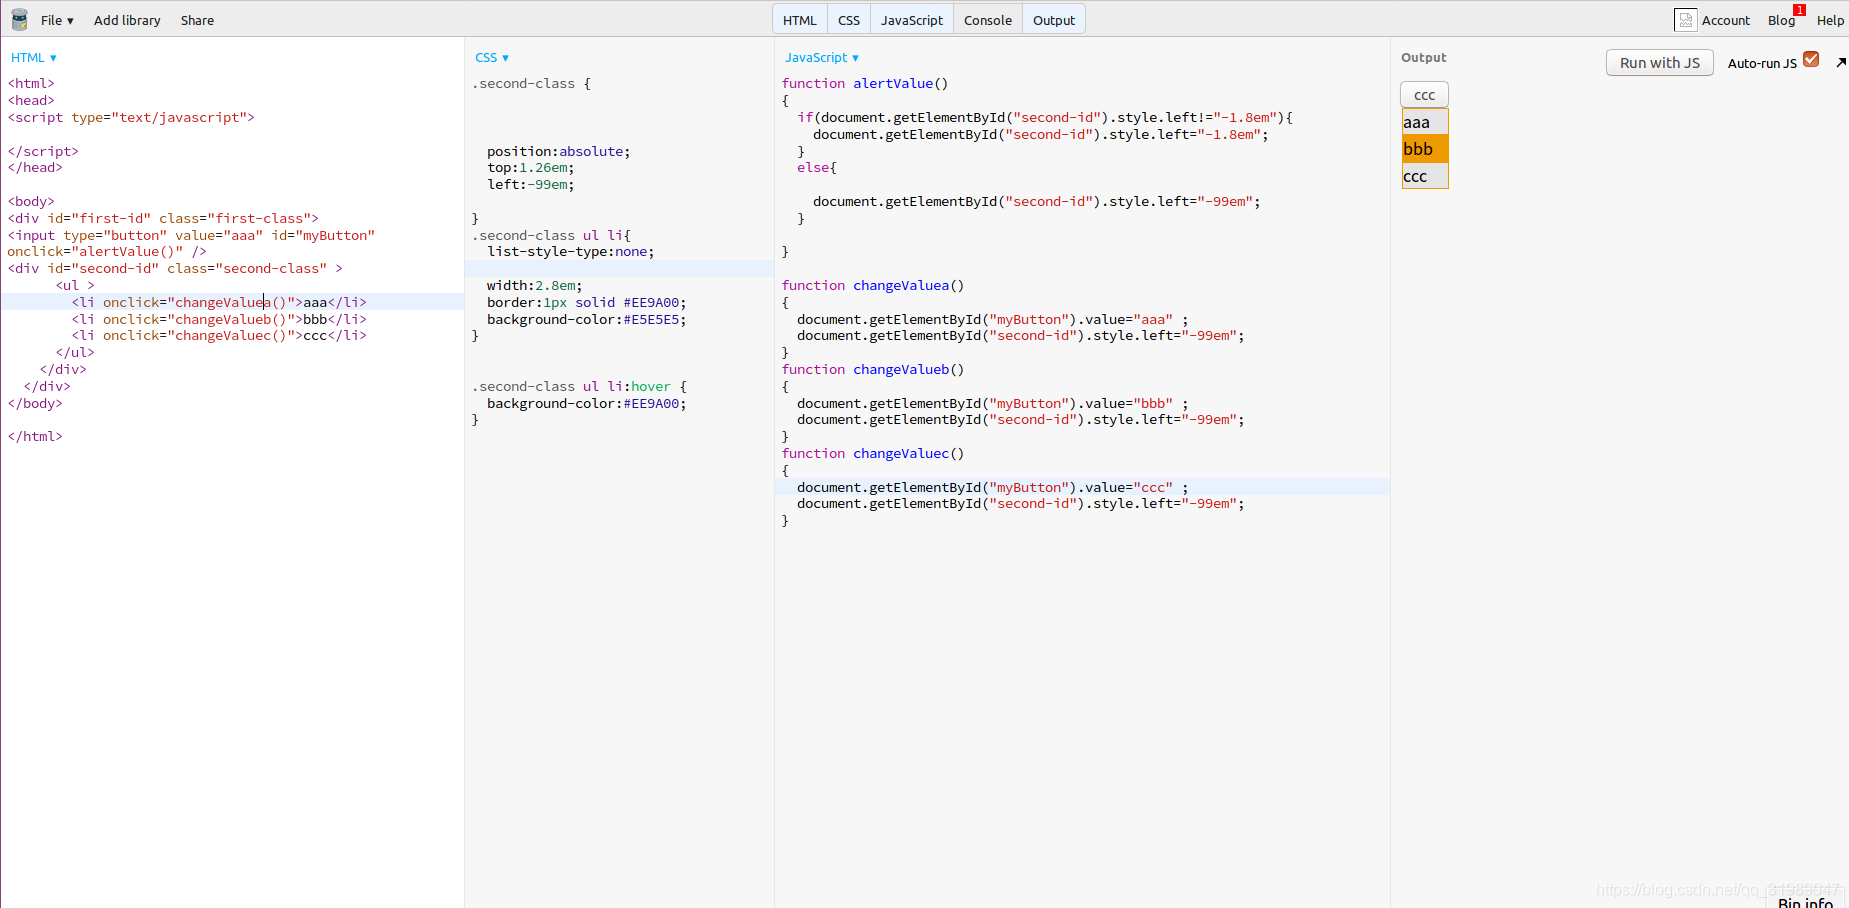Screen dimensions: 1849x908
Task: Click the '.second-class {' CSS selector line
Action: pos(531,84)
